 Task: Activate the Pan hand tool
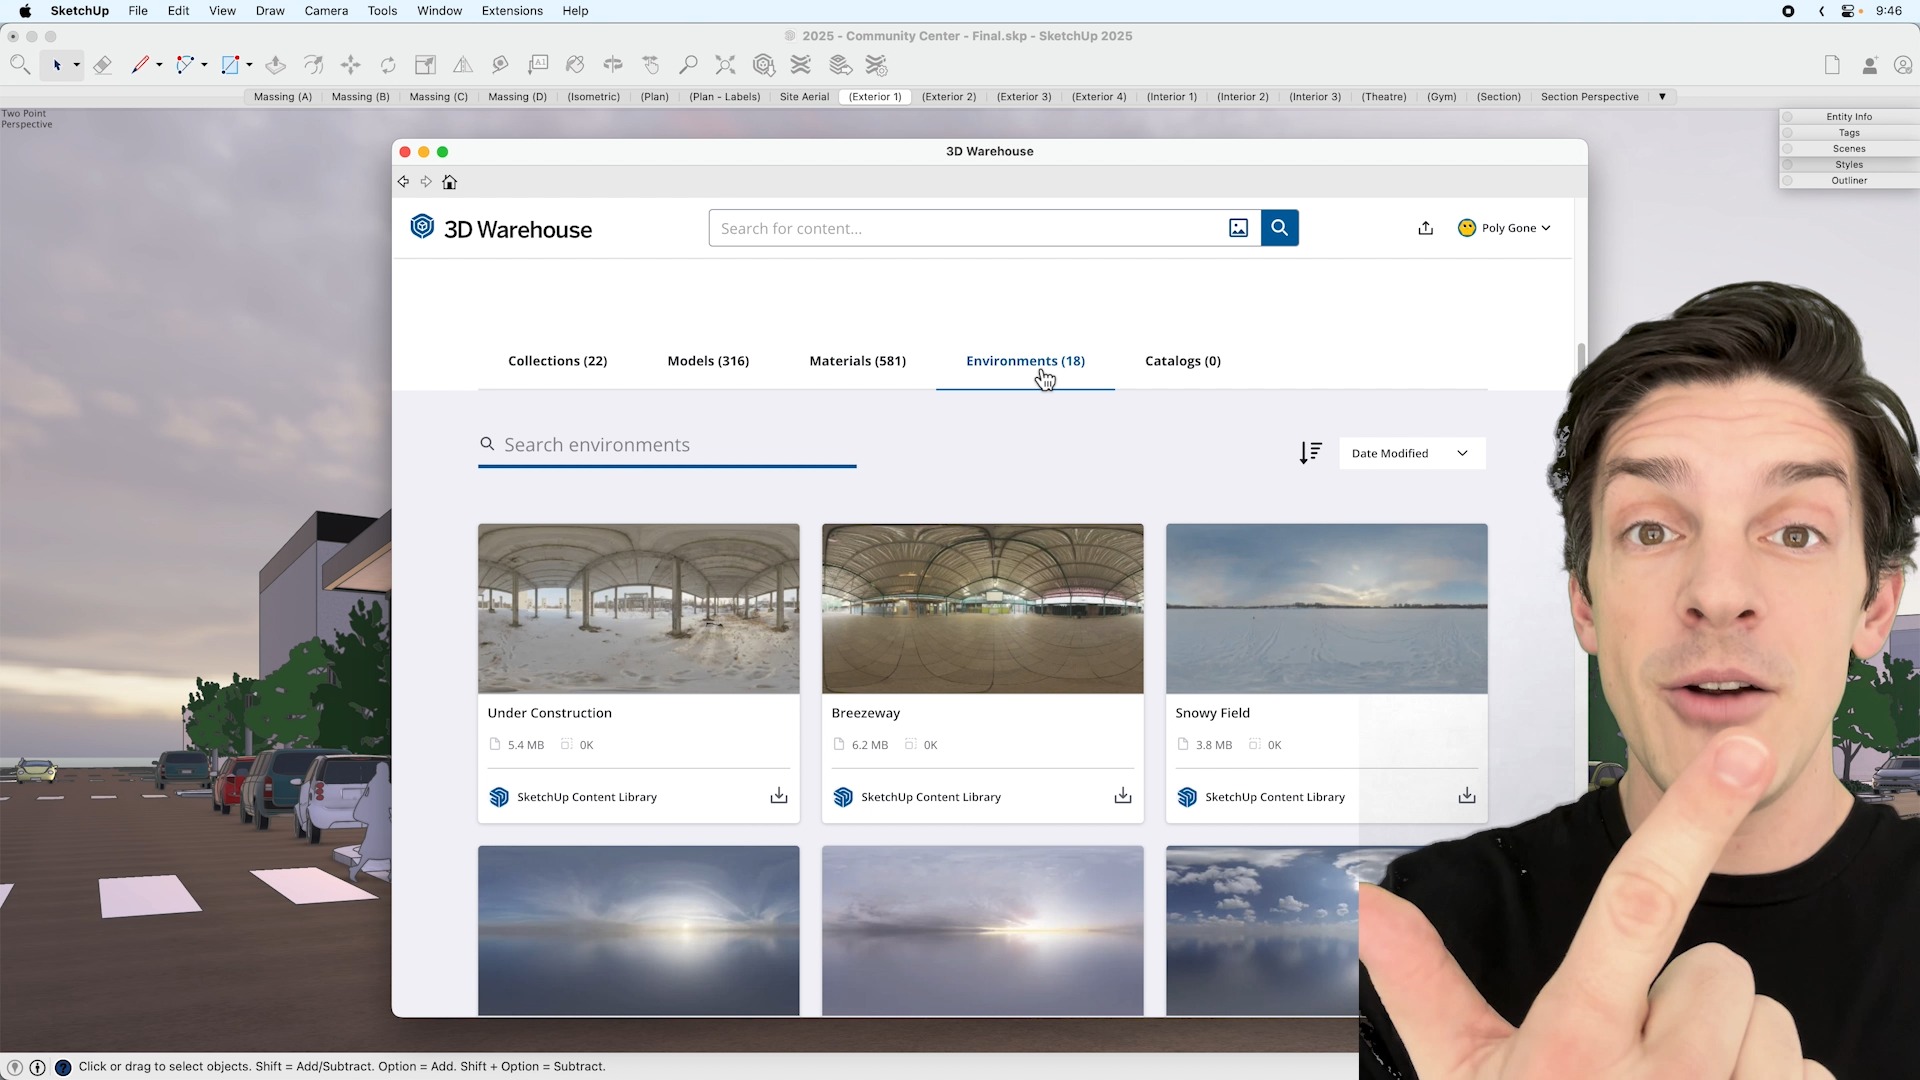[x=651, y=65]
